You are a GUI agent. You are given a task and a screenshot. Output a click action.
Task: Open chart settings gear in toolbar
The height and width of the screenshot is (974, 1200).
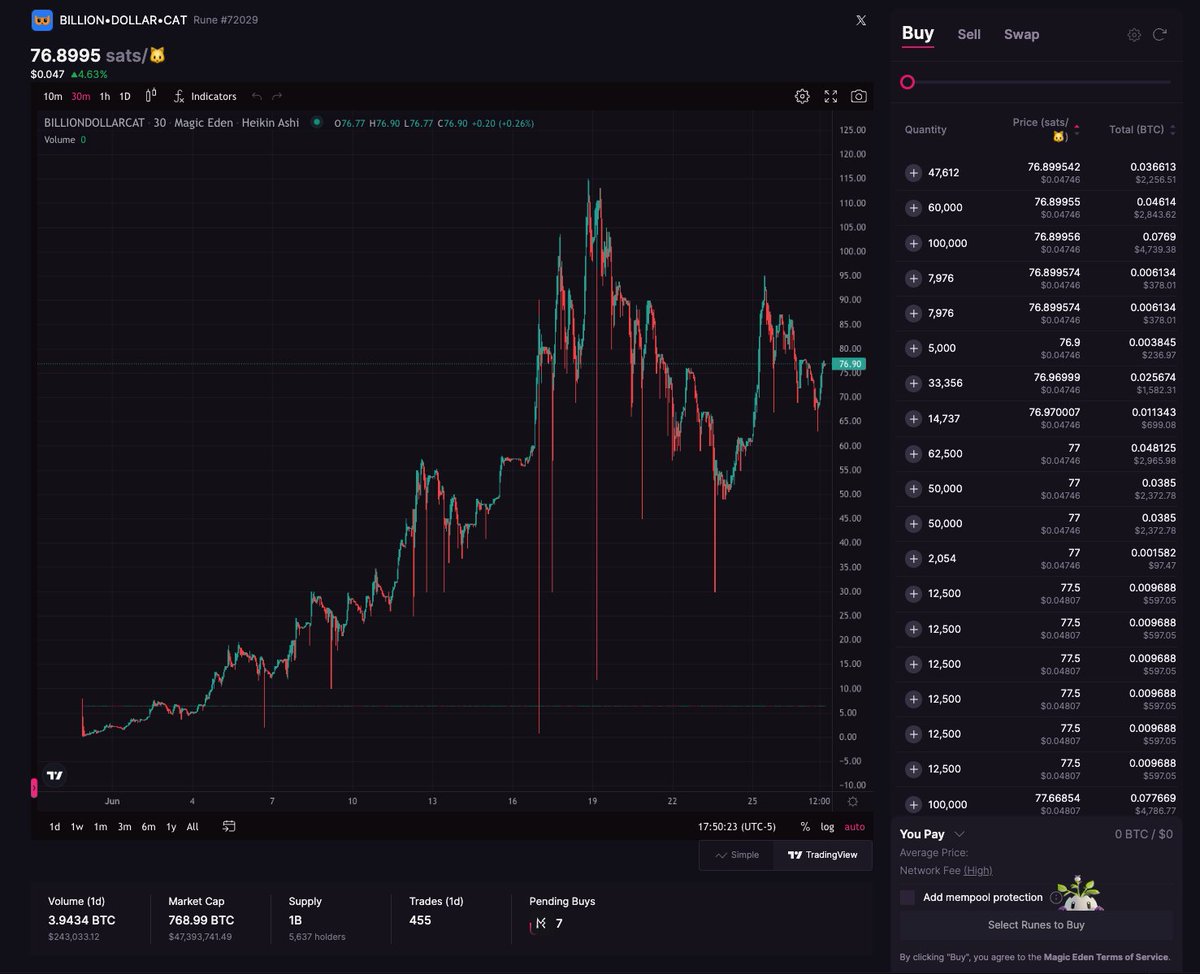pyautogui.click(x=802, y=96)
